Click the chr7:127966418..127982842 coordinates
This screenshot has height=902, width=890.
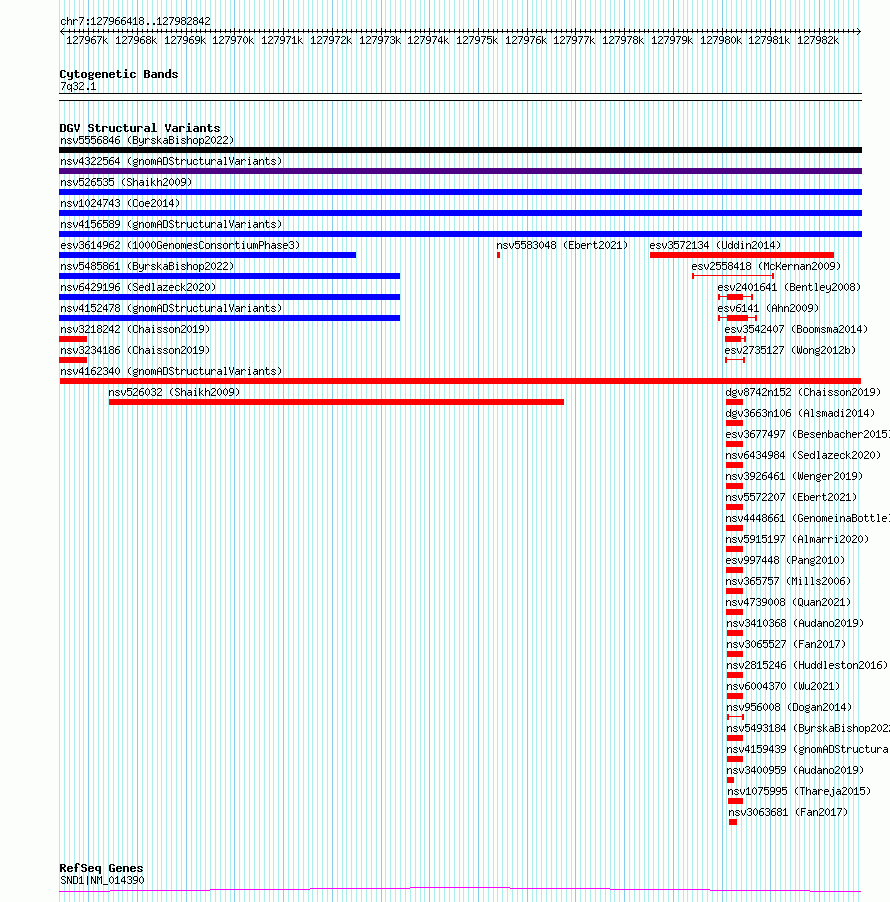pyautogui.click(x=135, y=21)
